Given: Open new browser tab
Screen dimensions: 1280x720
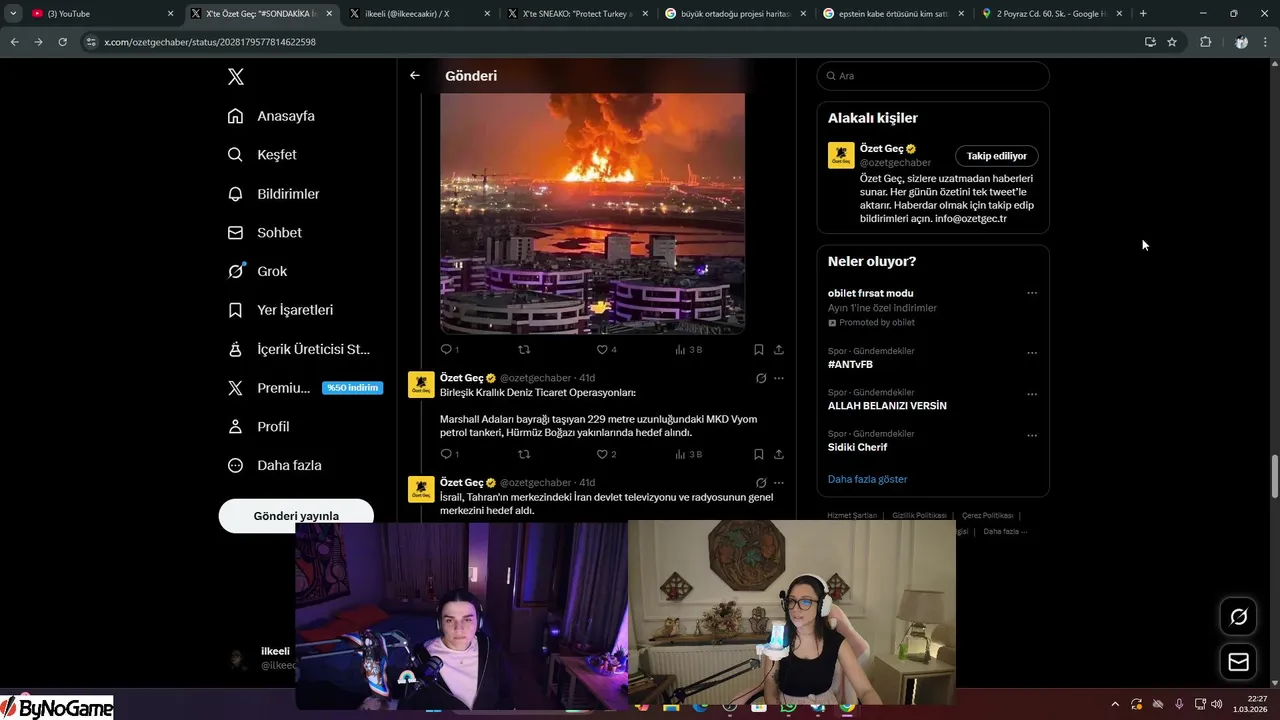Looking at the screenshot, I should coord(1143,13).
